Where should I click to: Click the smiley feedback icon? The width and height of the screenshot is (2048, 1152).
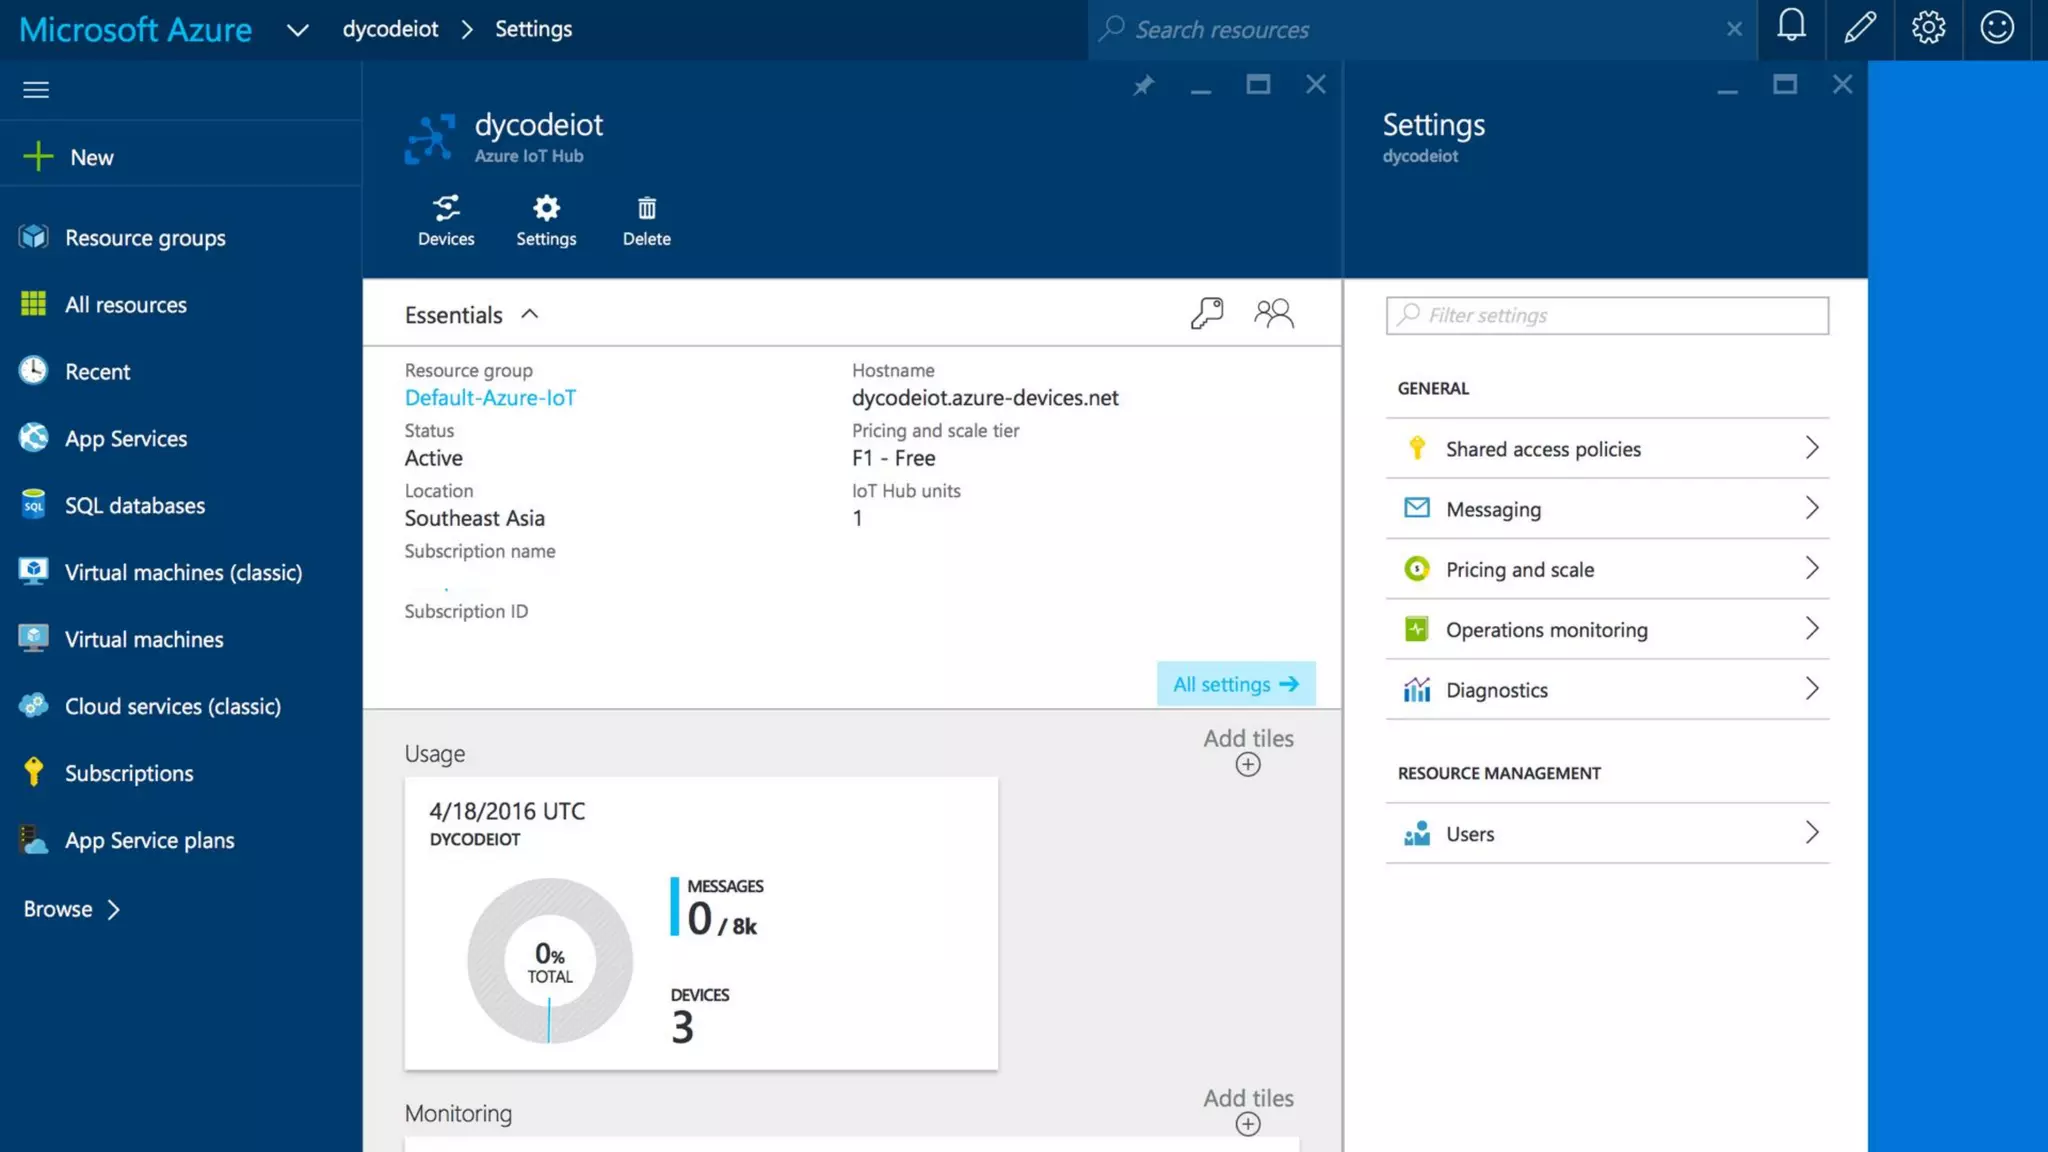click(x=1997, y=28)
